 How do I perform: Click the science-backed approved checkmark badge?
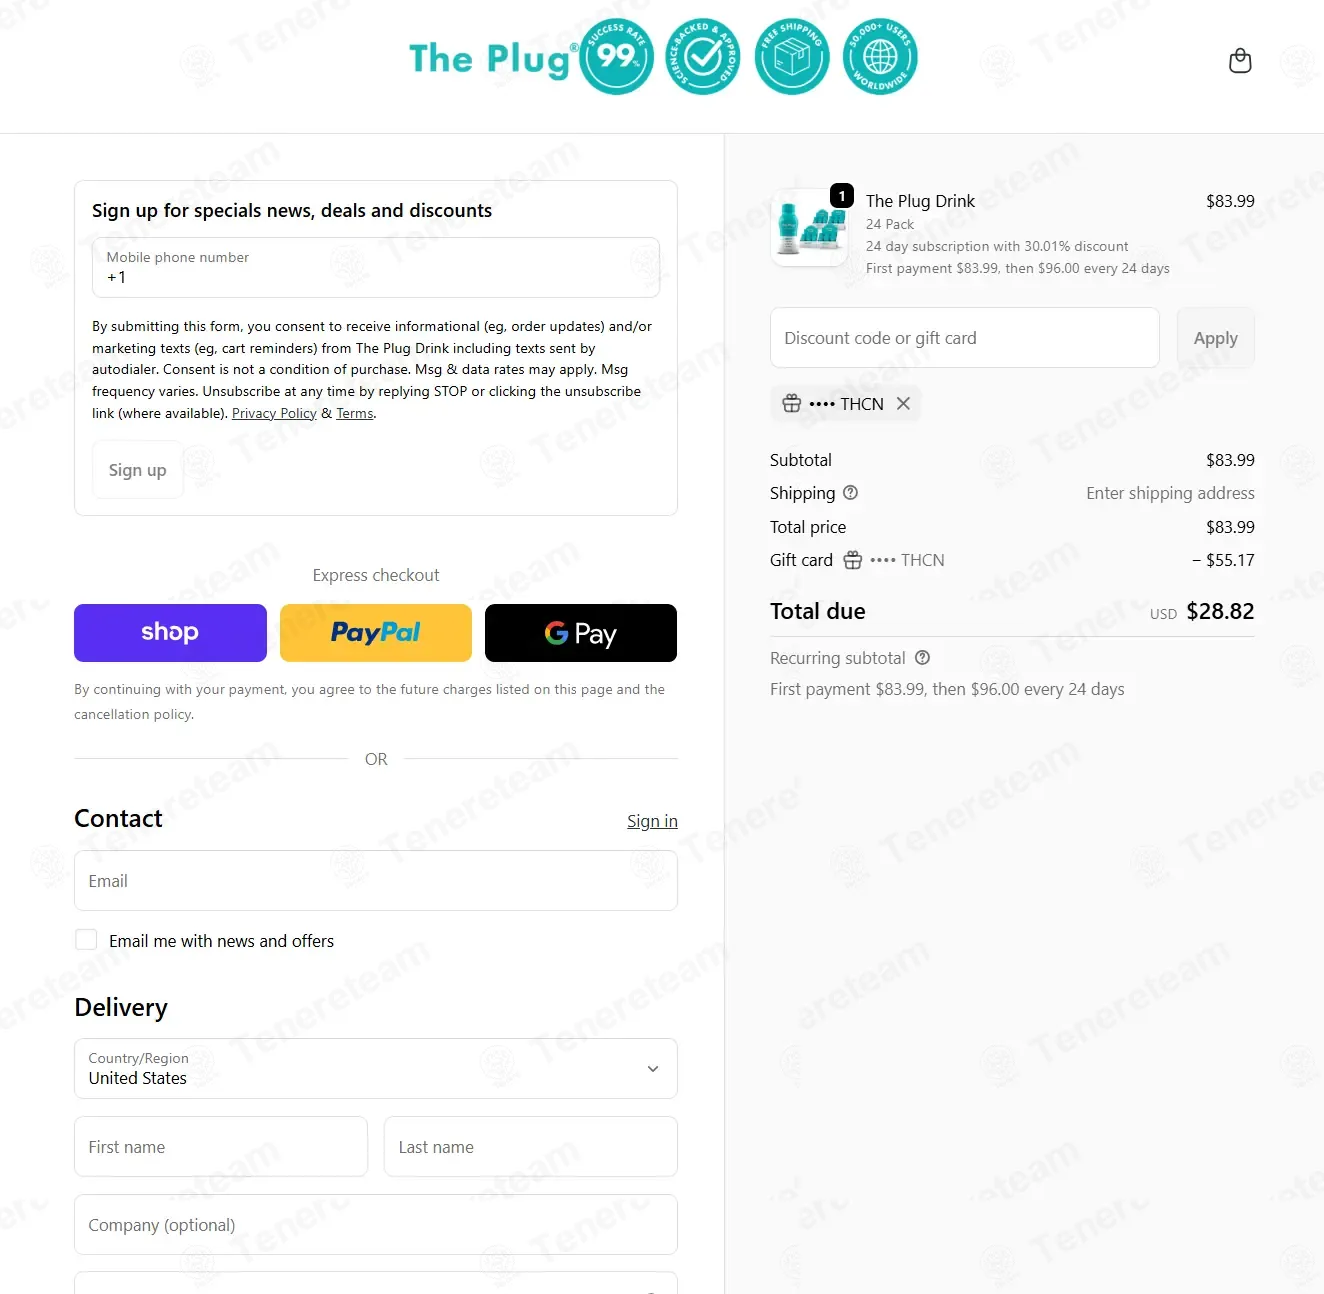[x=704, y=57]
